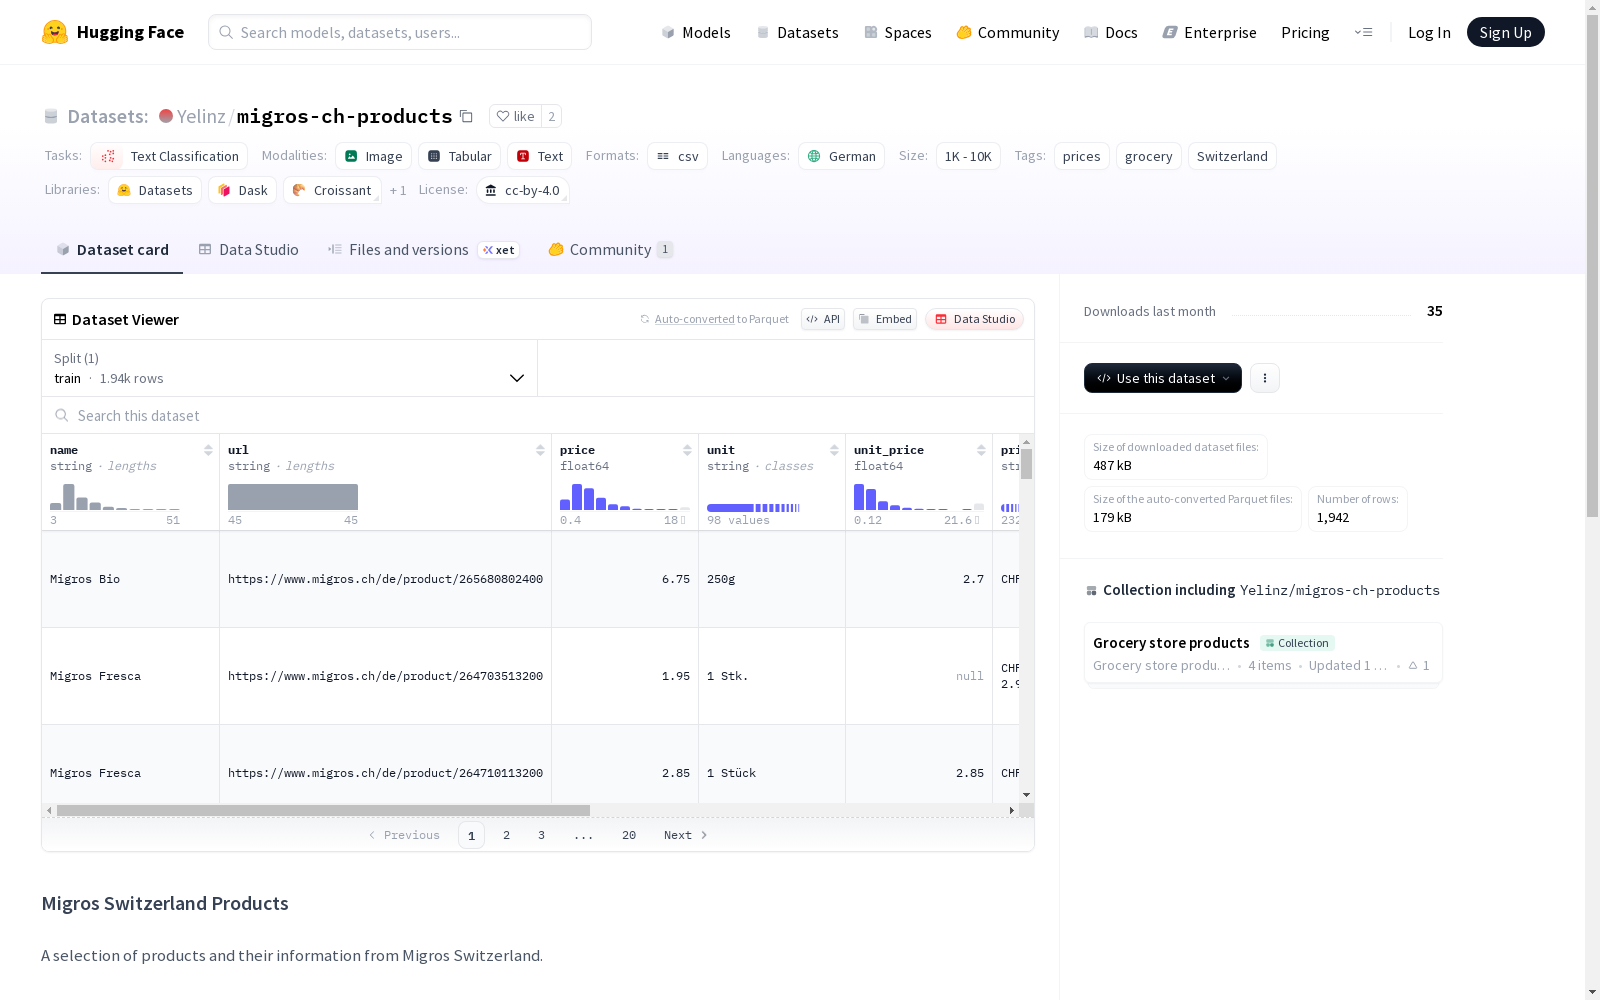Image resolution: width=1600 pixels, height=1000 pixels.
Task: Select the grocery tag
Action: (1148, 156)
